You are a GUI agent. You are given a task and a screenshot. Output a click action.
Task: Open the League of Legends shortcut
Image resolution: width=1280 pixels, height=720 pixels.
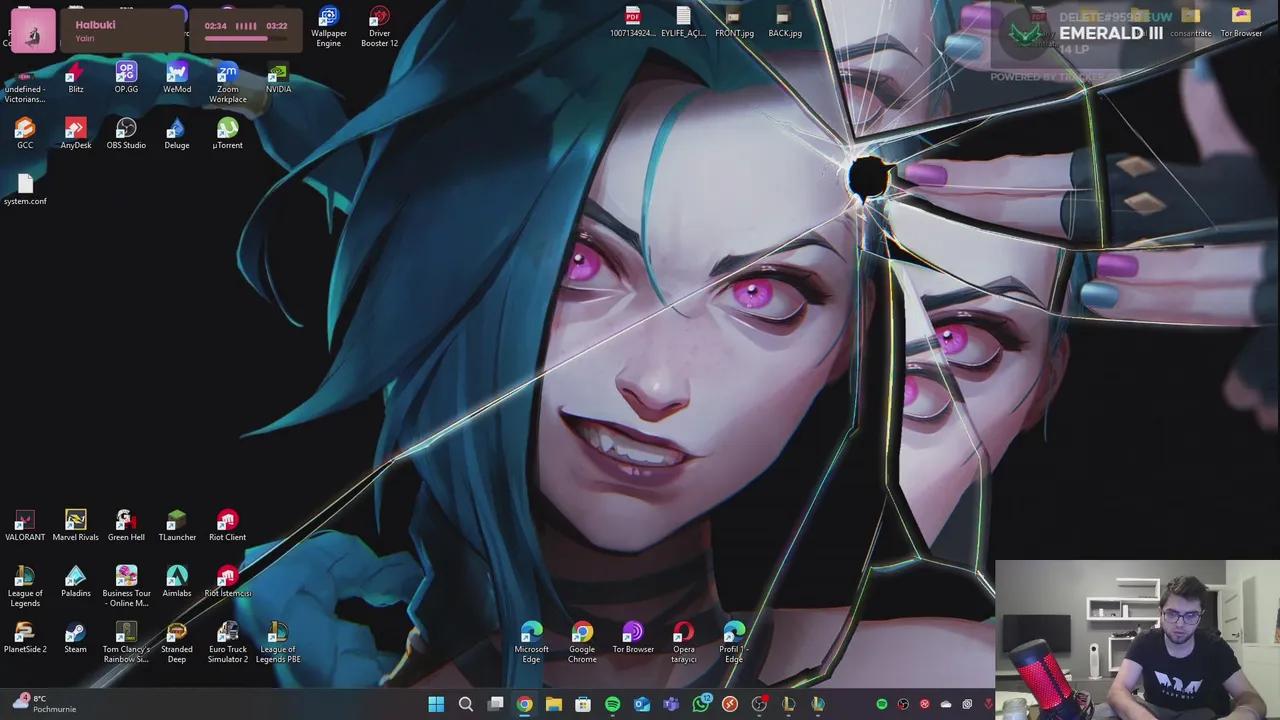point(25,587)
